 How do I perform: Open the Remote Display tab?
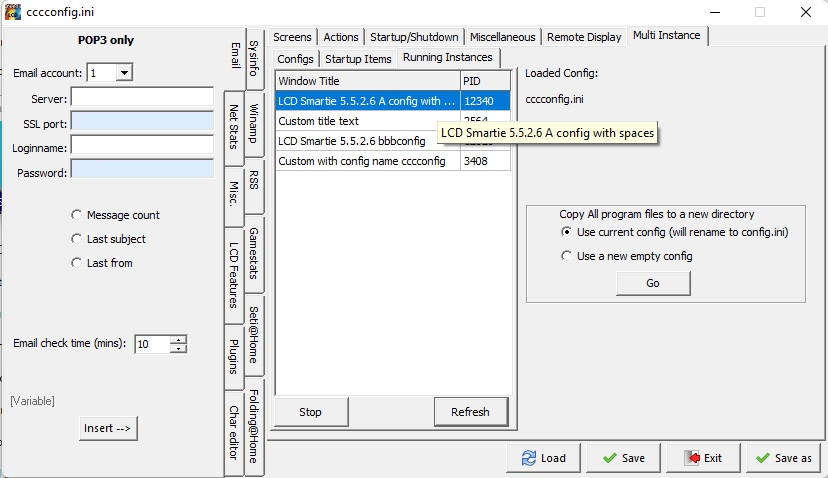tap(584, 37)
